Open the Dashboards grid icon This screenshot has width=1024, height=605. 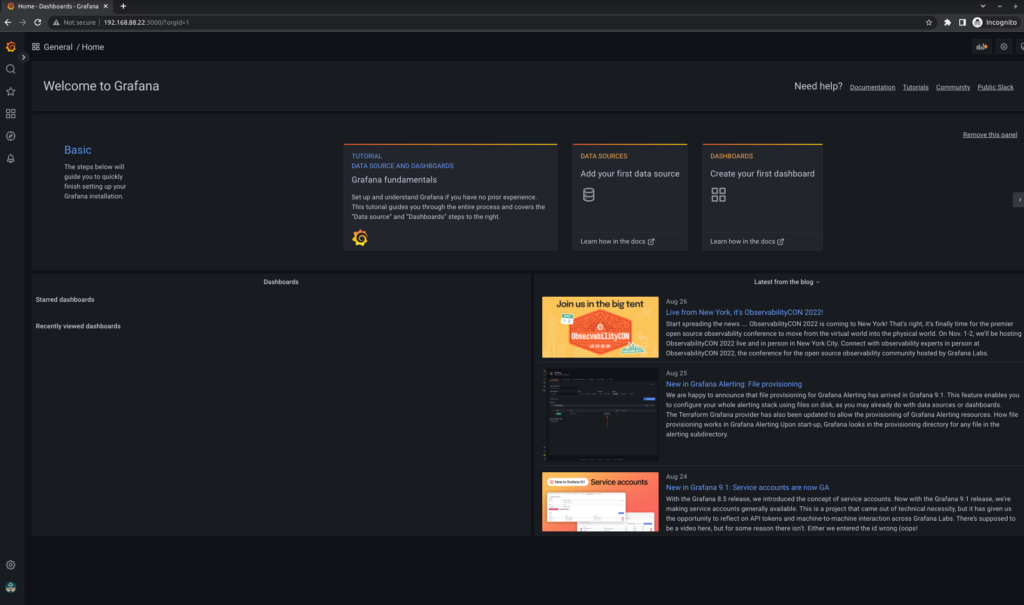(10, 113)
